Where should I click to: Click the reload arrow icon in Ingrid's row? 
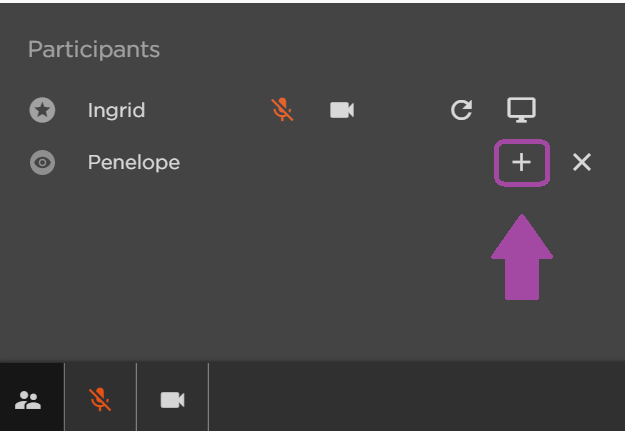coord(462,110)
